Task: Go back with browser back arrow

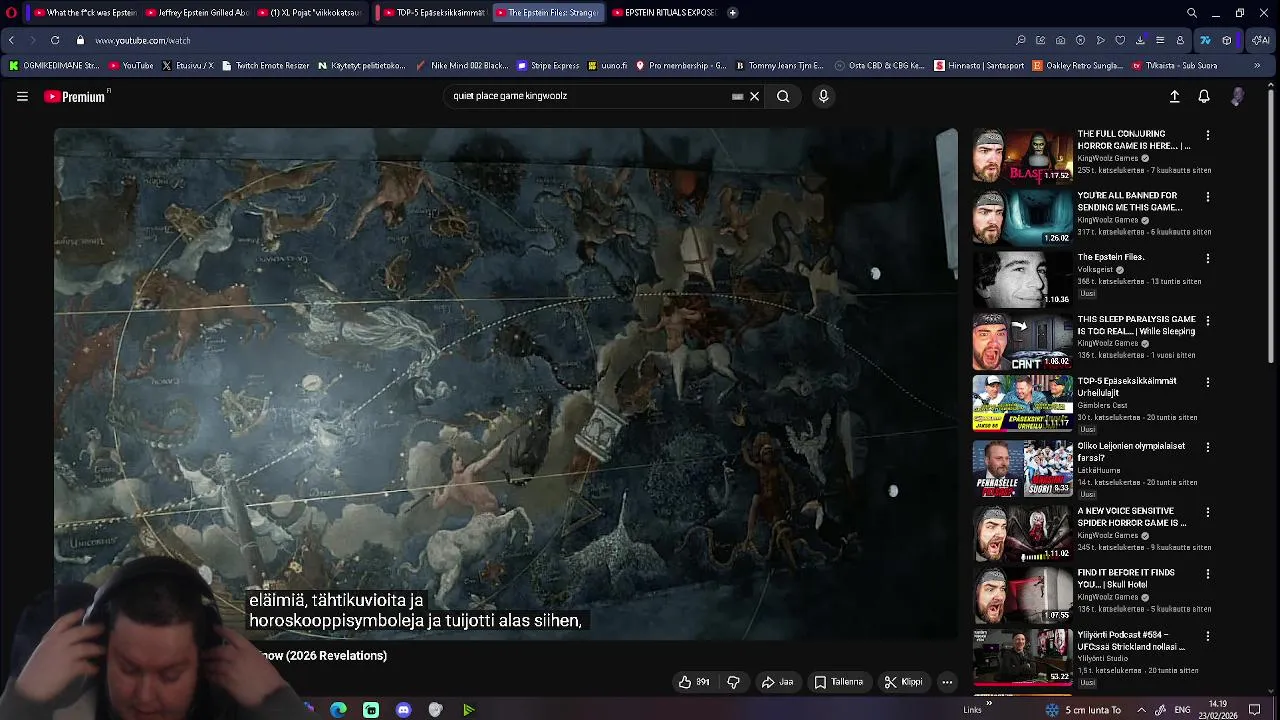Action: point(11,40)
